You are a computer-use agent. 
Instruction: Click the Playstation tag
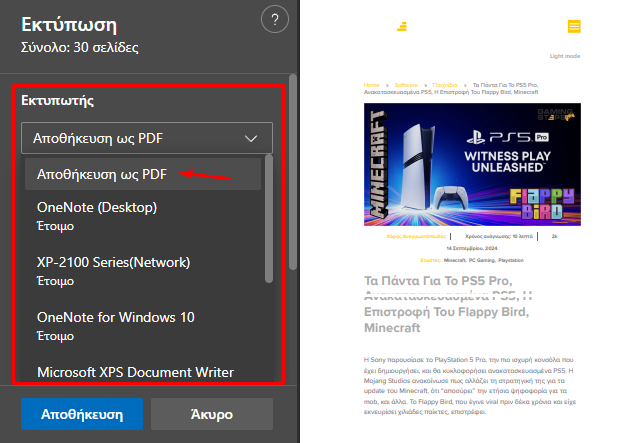[x=511, y=260]
